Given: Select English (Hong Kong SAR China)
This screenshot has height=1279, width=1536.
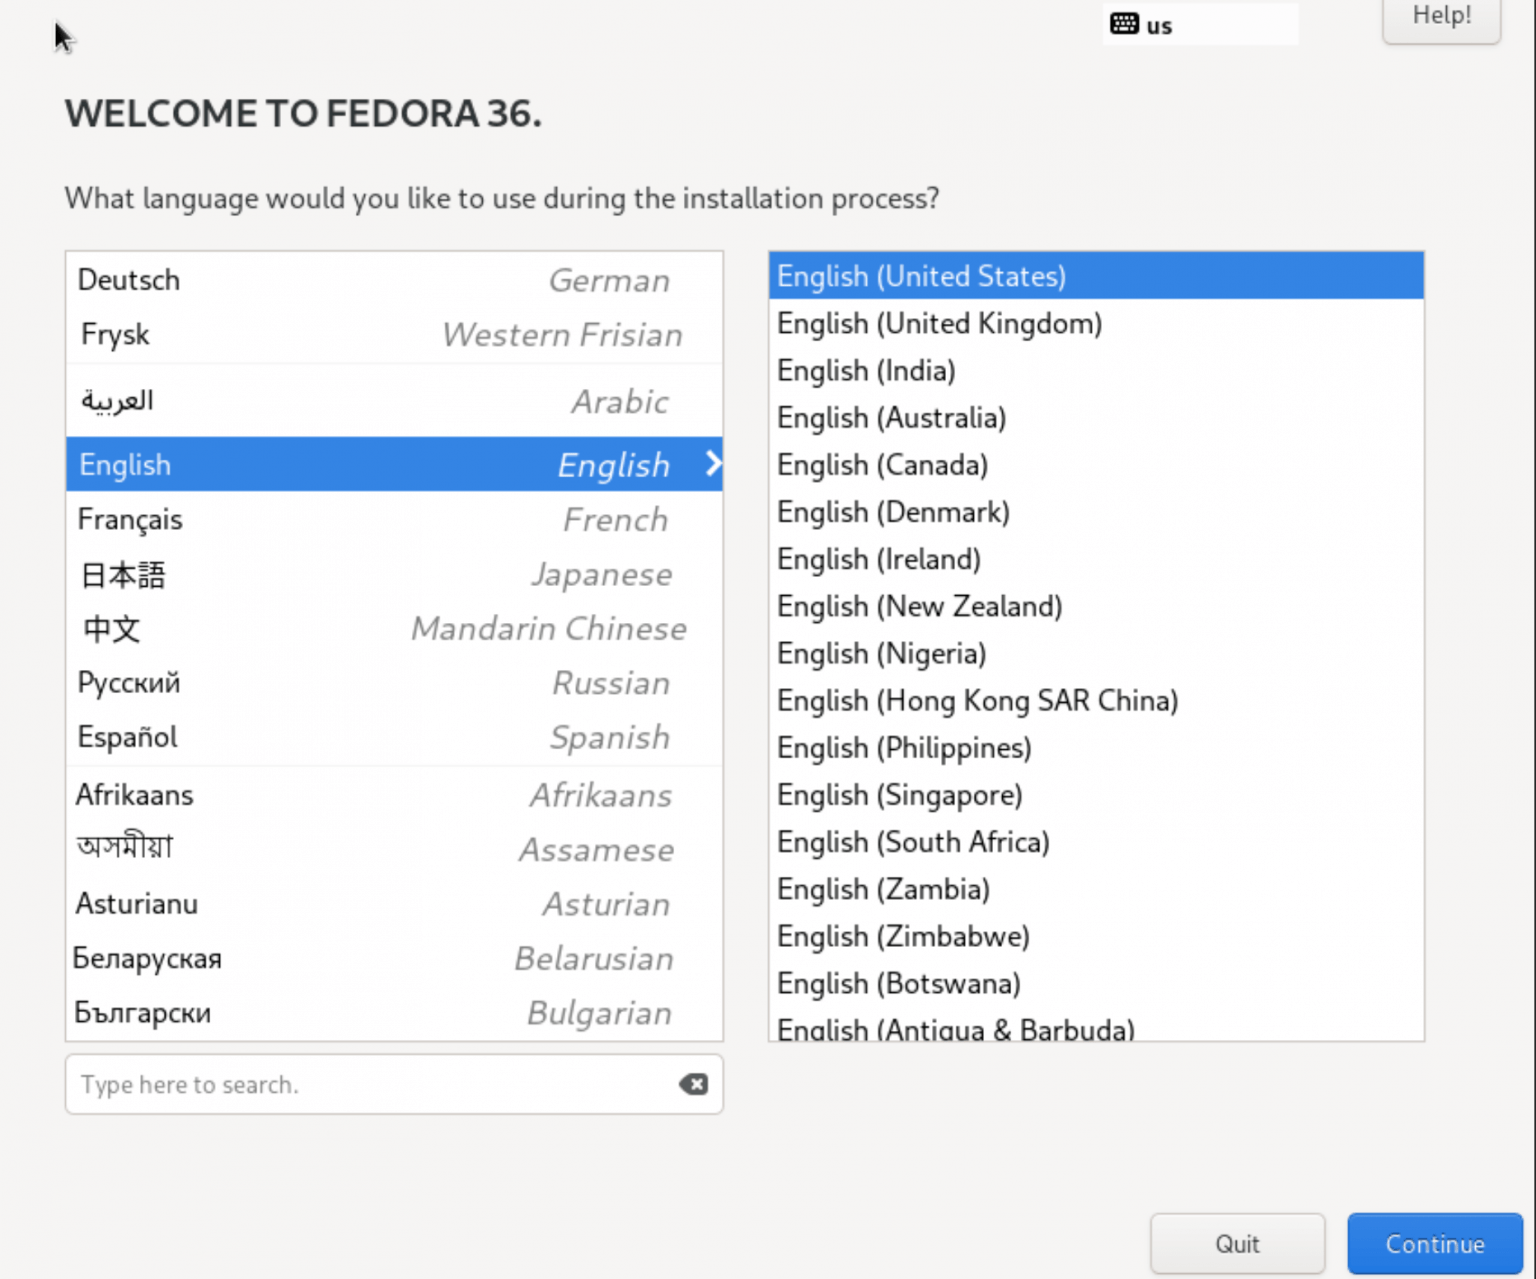Looking at the screenshot, I should (977, 700).
